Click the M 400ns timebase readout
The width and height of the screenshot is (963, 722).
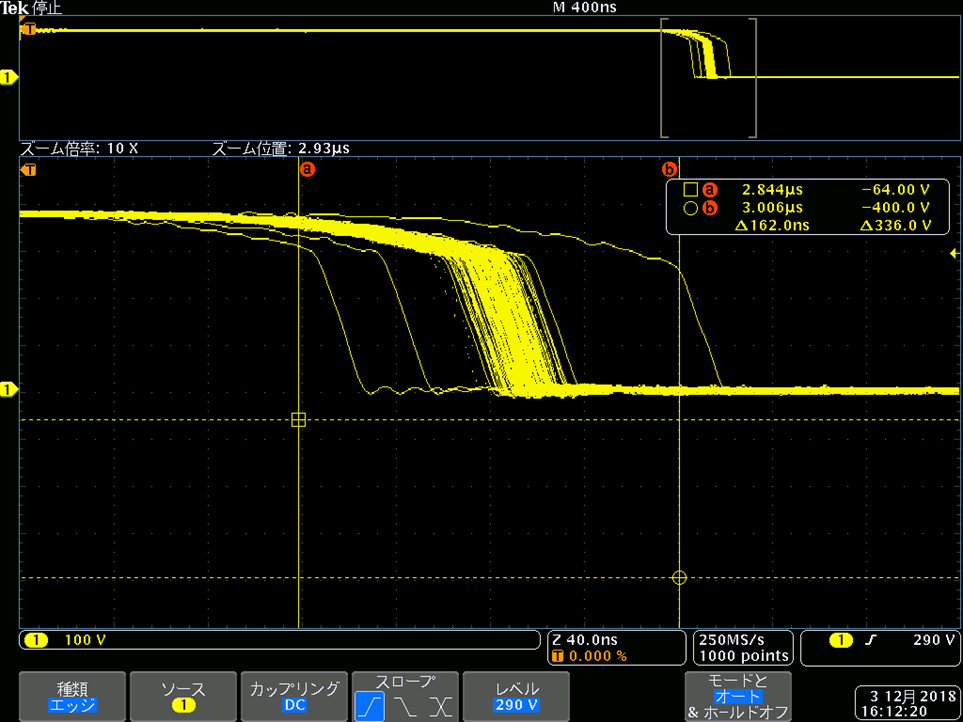point(585,8)
